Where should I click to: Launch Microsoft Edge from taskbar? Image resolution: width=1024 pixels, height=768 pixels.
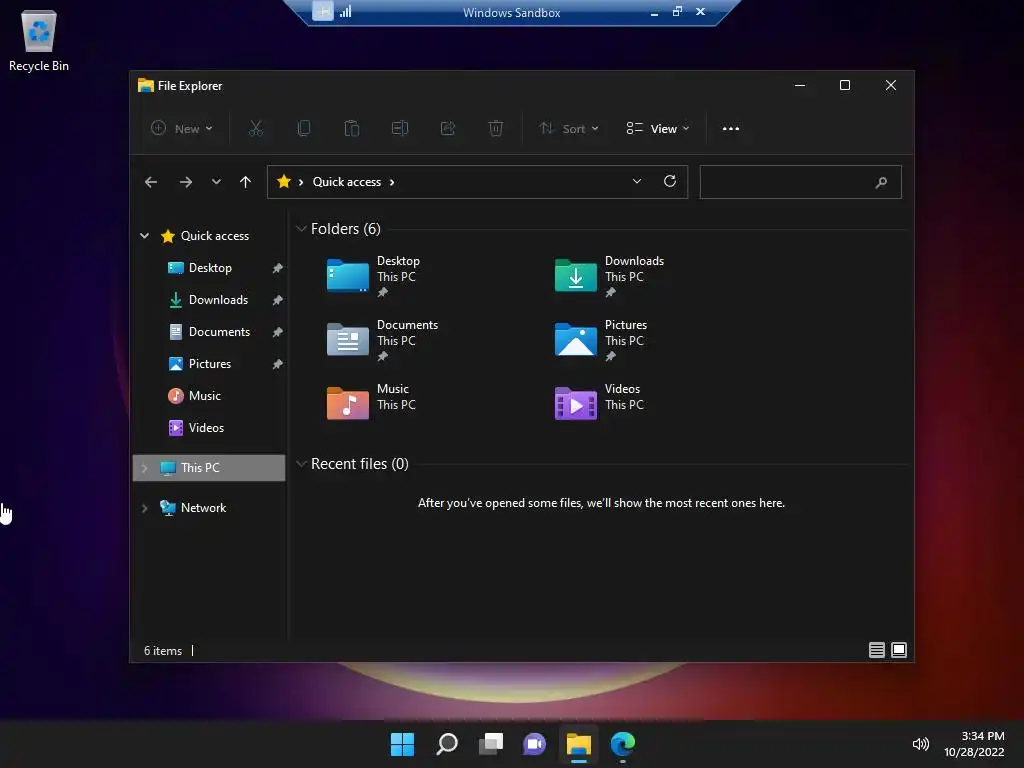pos(622,744)
